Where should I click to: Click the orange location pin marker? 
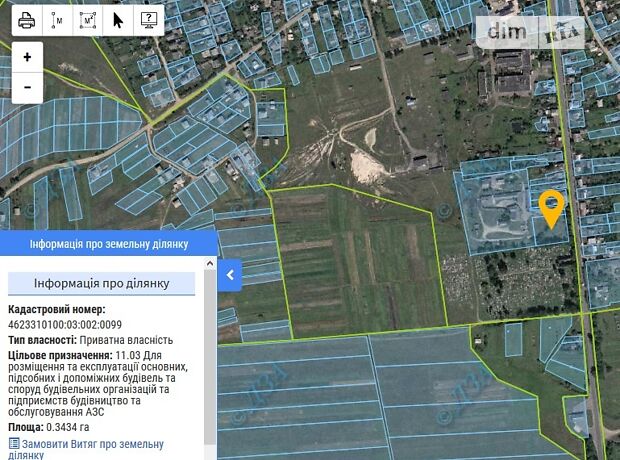(550, 207)
